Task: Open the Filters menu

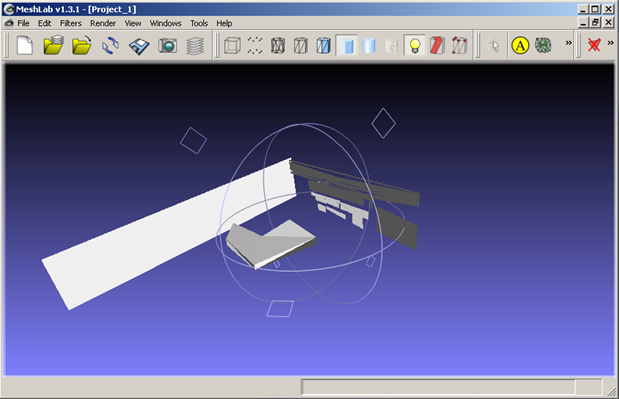Action: pyautogui.click(x=71, y=23)
